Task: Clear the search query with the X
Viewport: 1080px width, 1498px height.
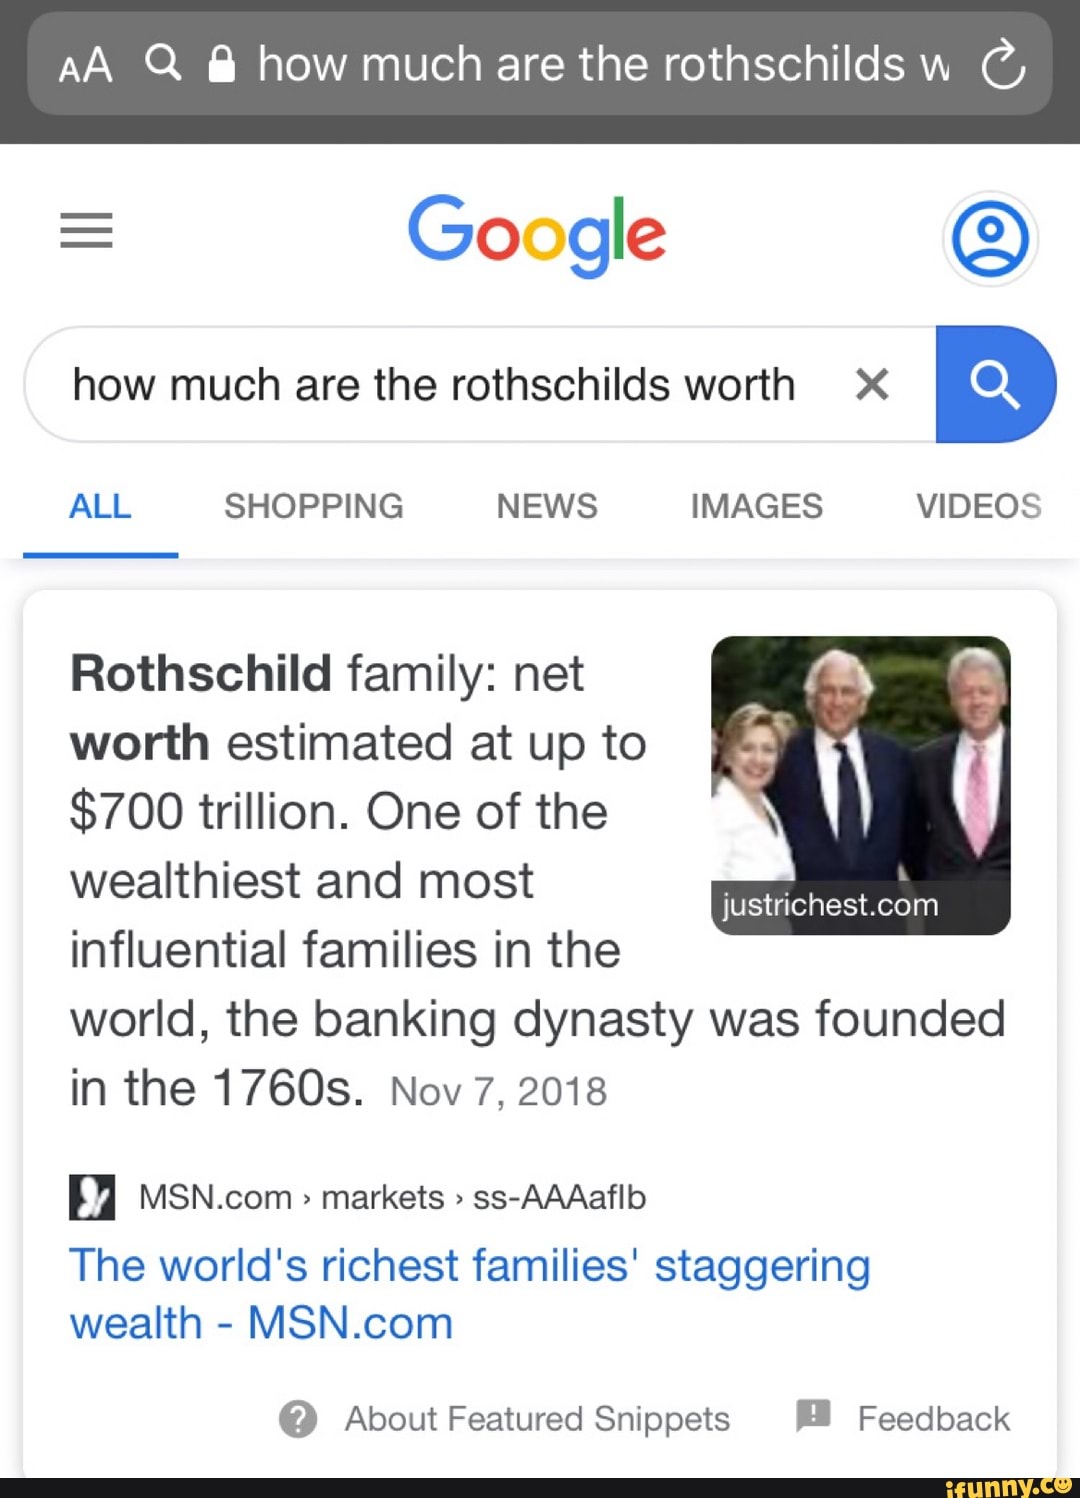Action: click(872, 384)
